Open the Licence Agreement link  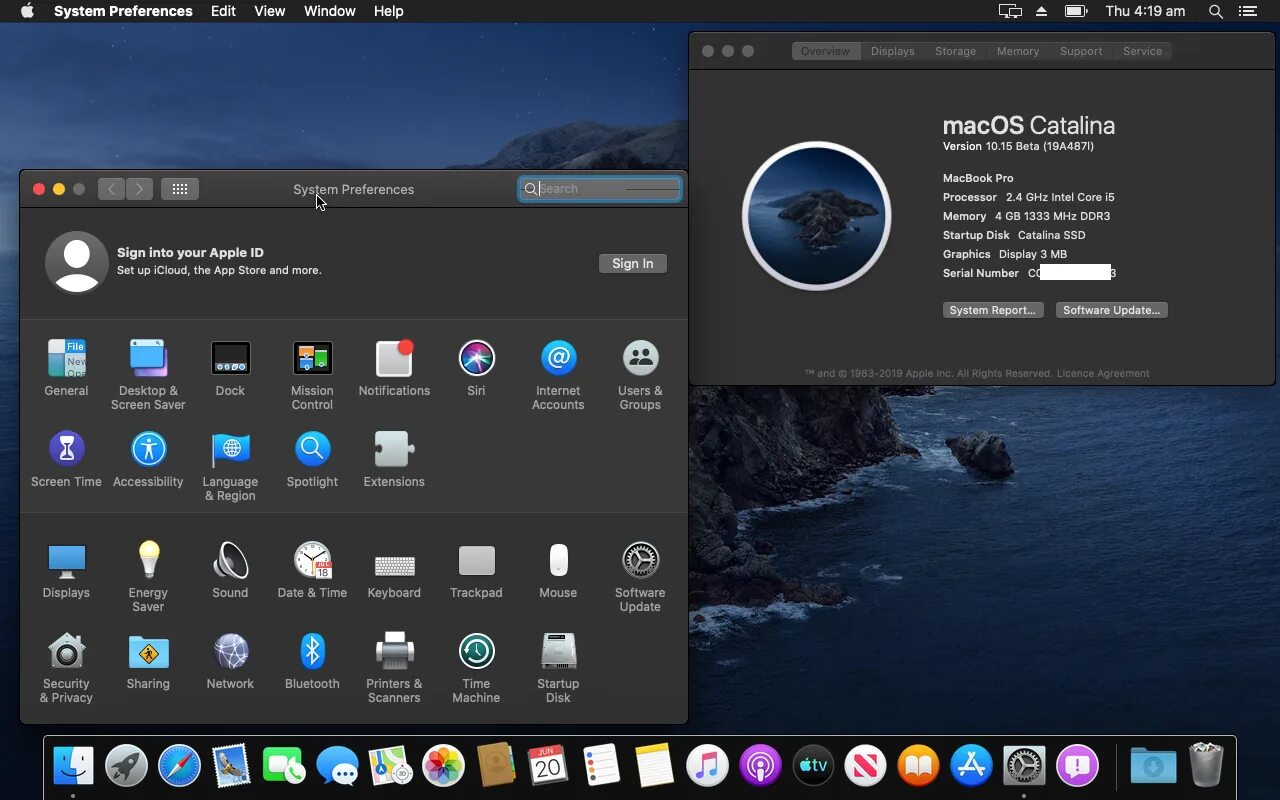pos(1103,373)
